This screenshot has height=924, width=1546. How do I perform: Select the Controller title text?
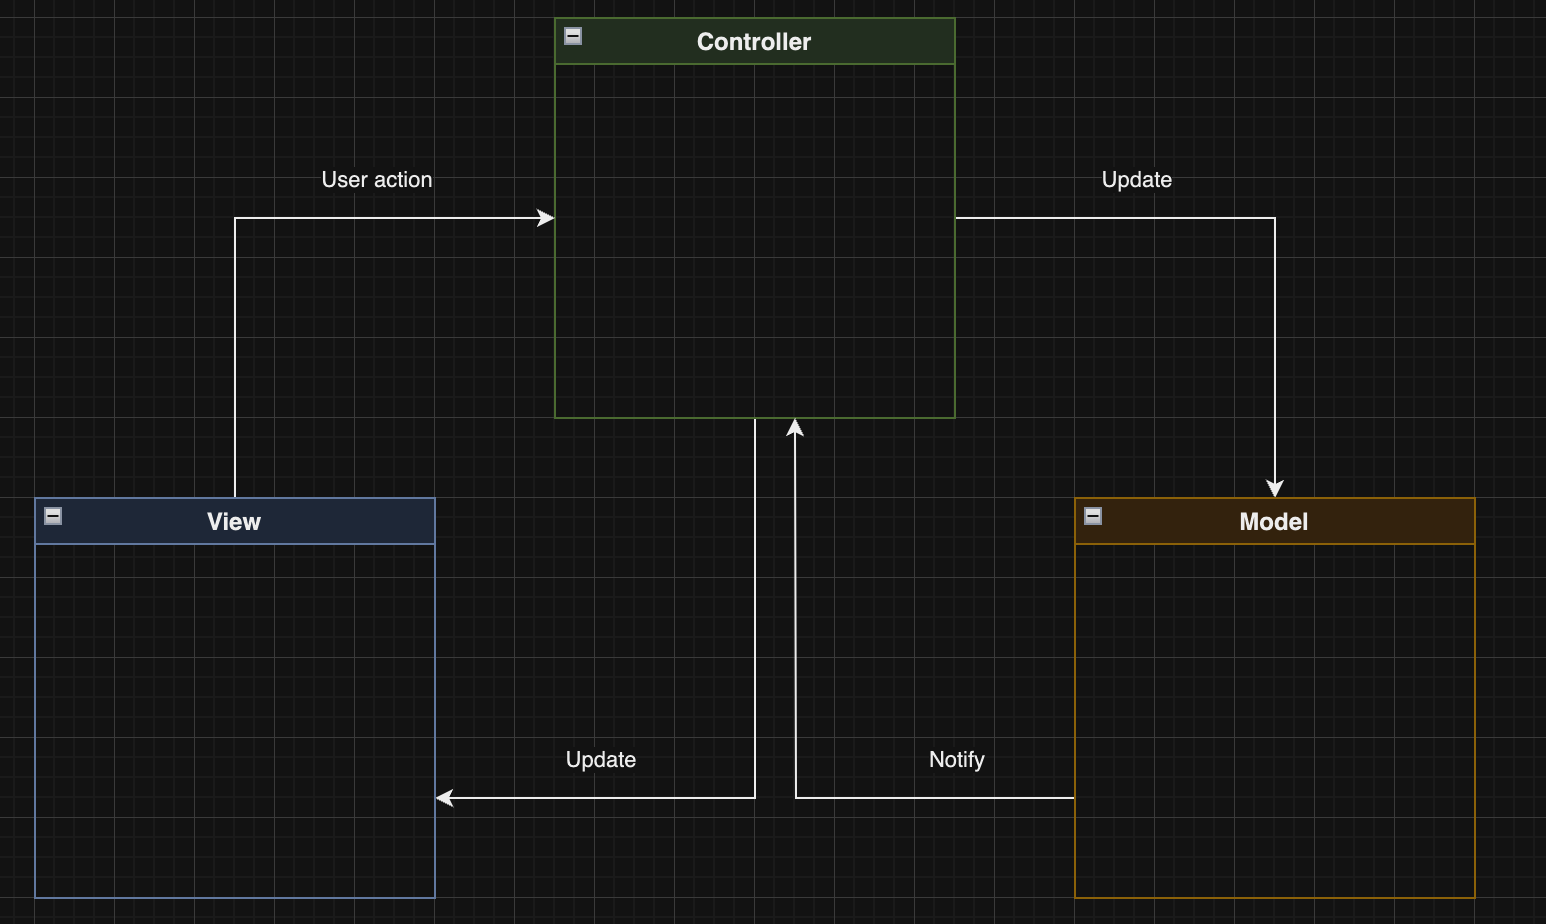point(754,42)
